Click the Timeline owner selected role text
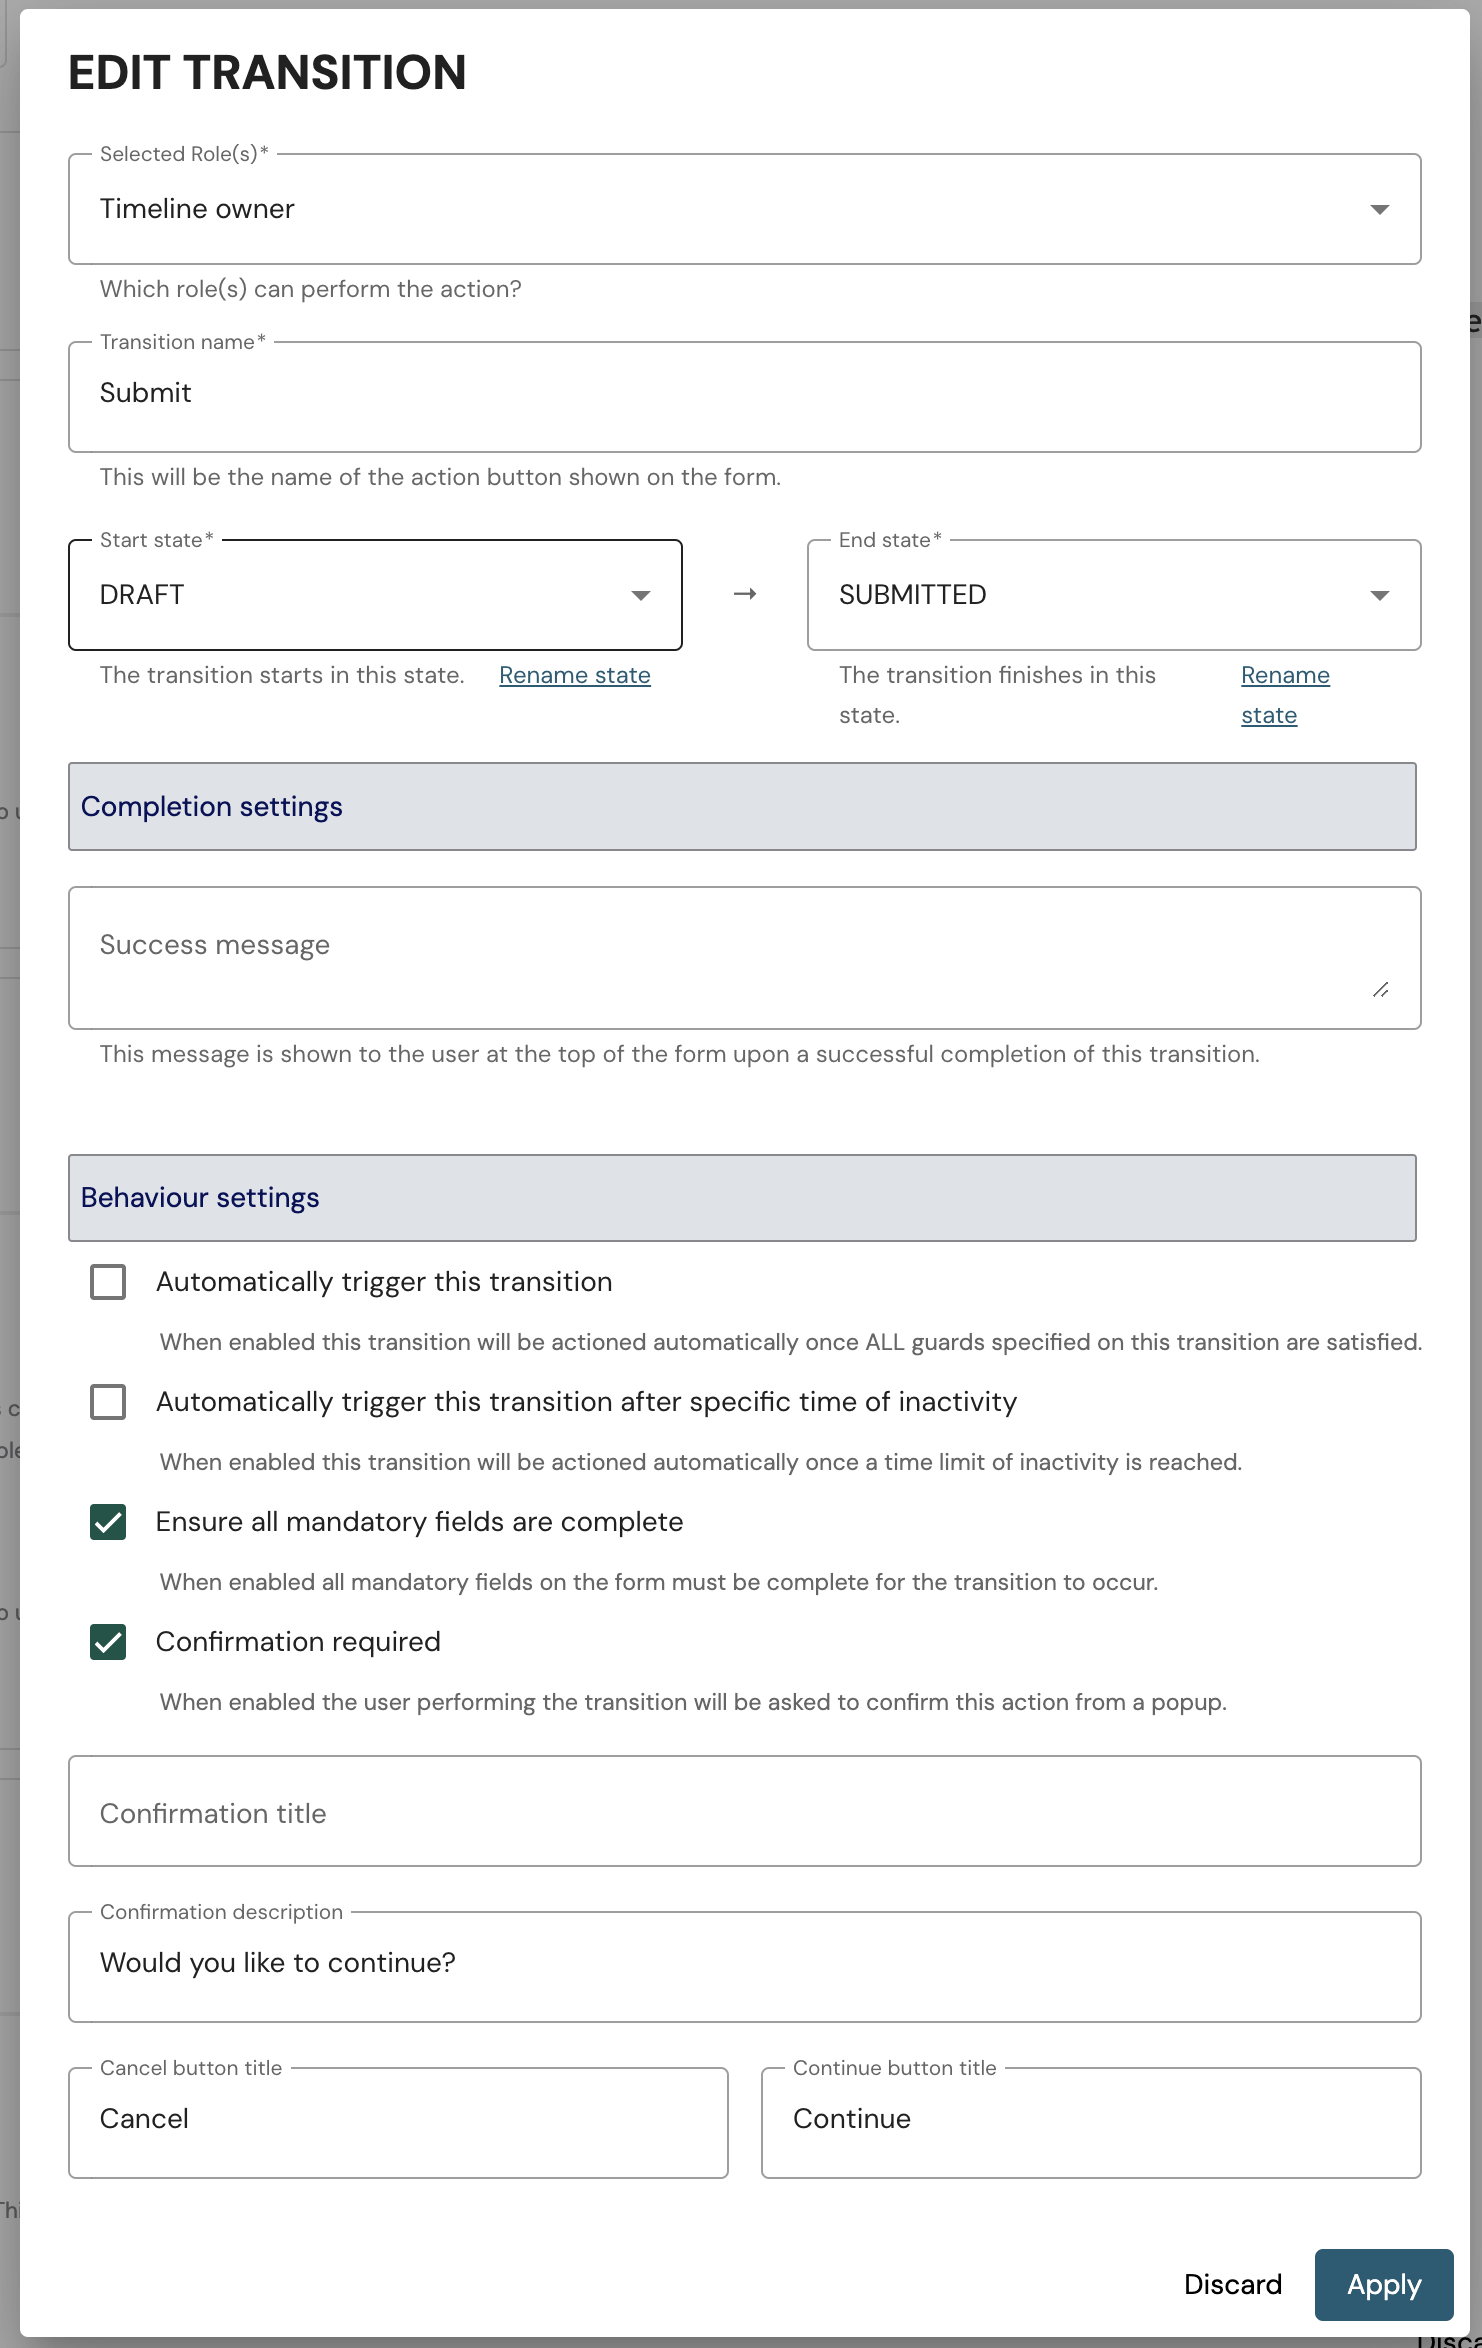This screenshot has width=1482, height=2348. 197,209
